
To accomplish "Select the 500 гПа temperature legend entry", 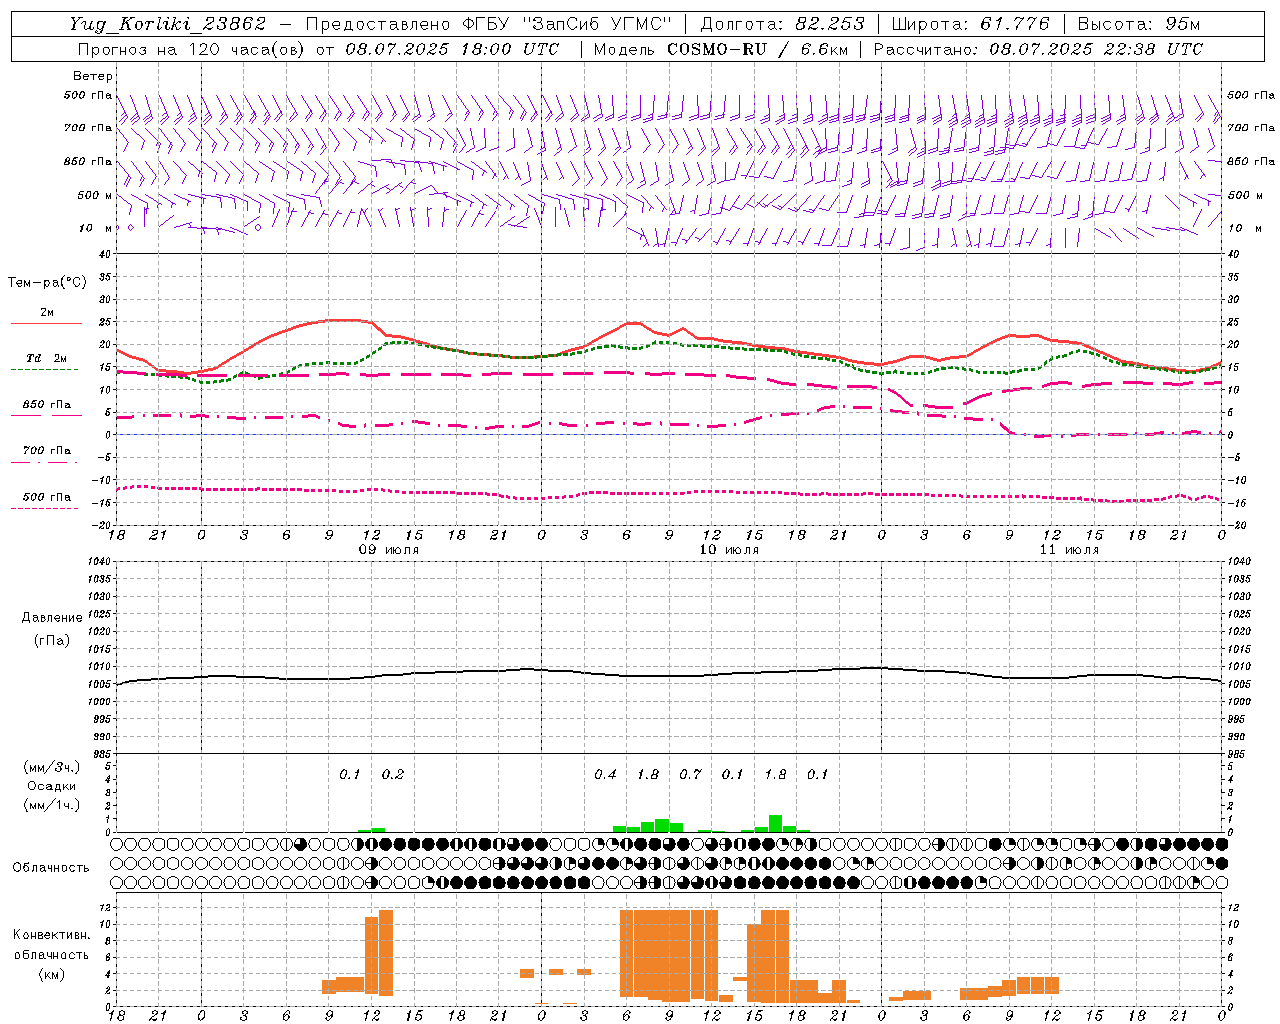I will pyautogui.click(x=47, y=497).
